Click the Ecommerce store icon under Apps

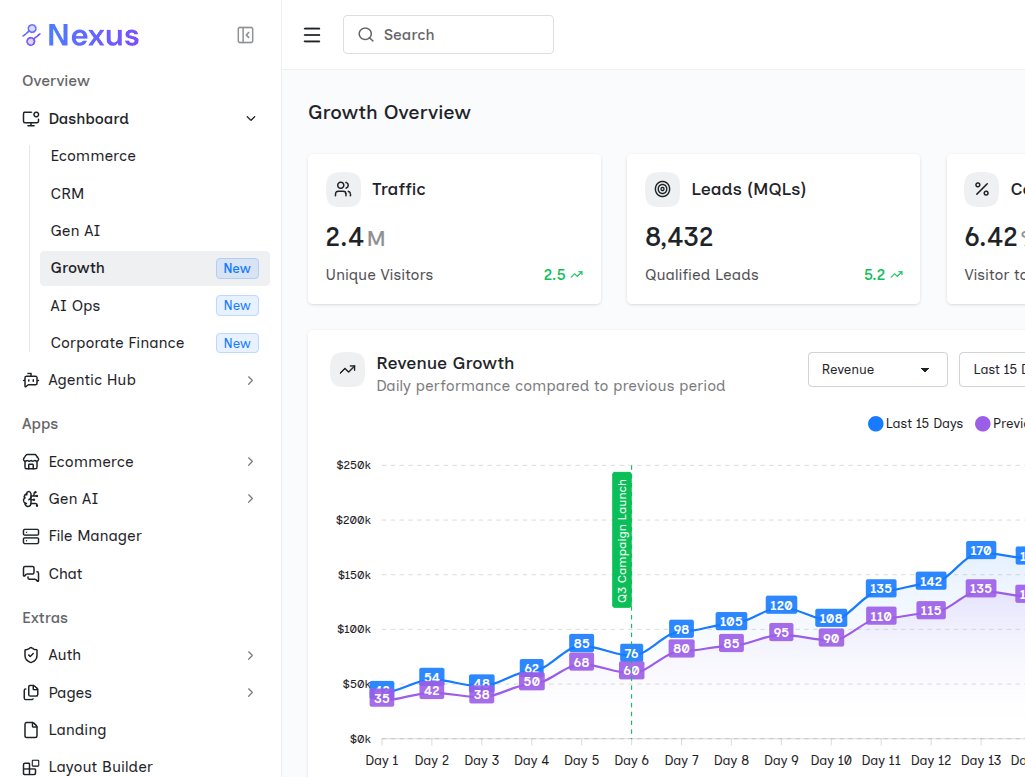click(31, 462)
